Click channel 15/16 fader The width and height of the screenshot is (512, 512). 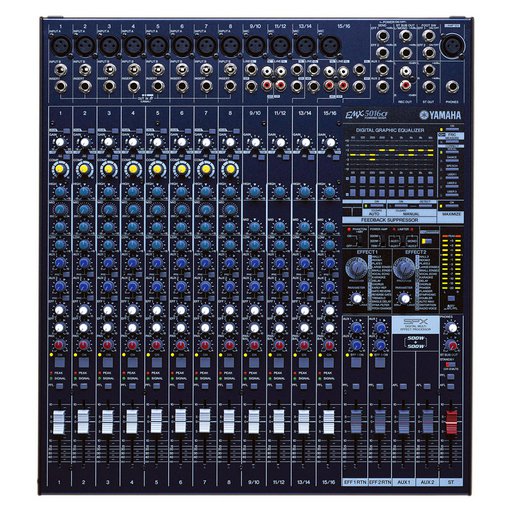328,422
